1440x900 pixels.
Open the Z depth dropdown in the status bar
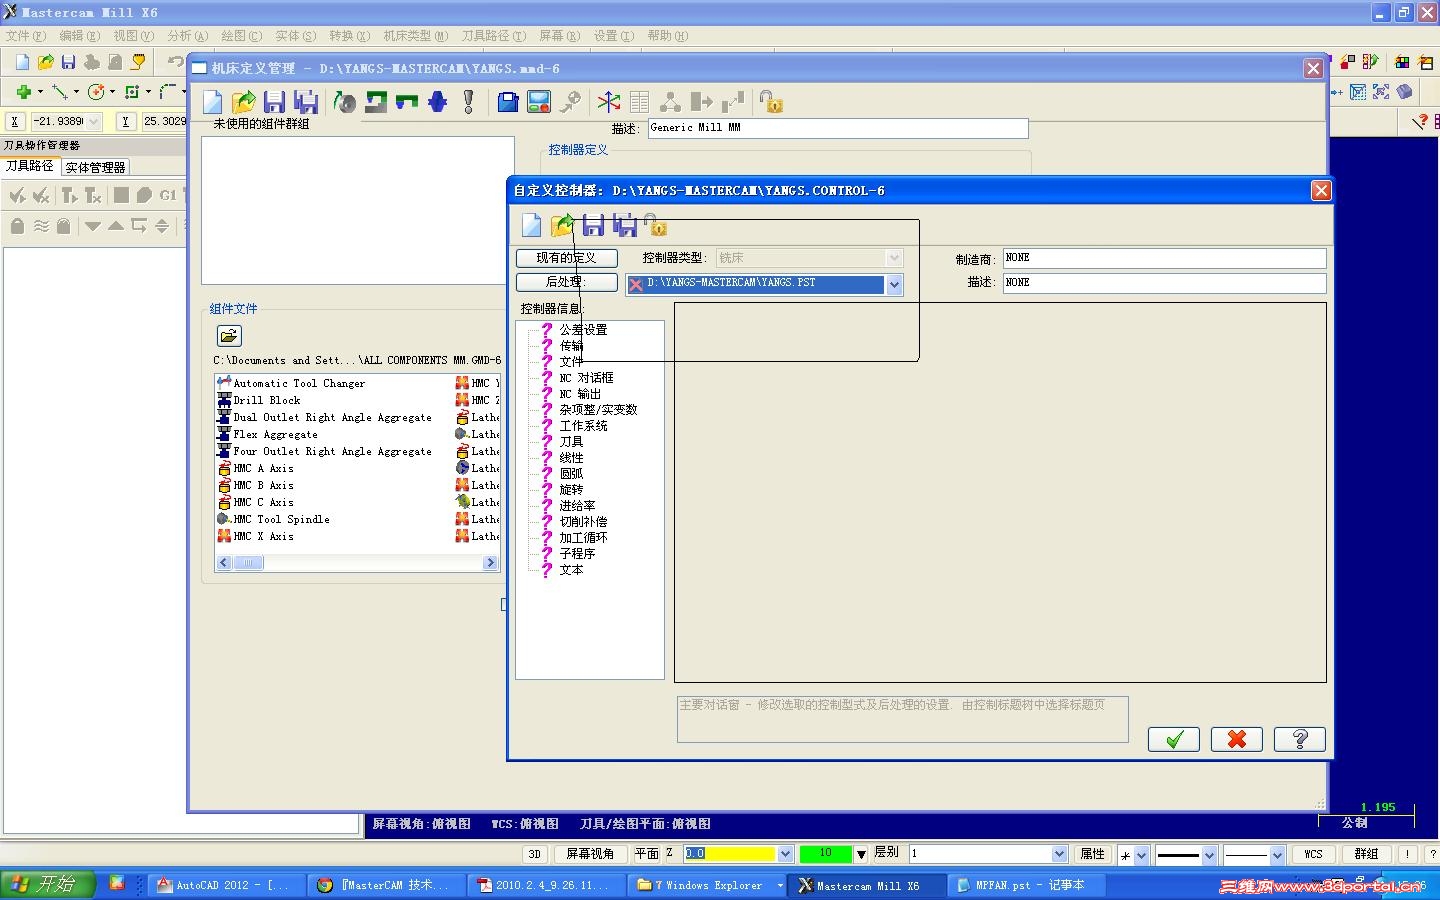click(x=785, y=854)
